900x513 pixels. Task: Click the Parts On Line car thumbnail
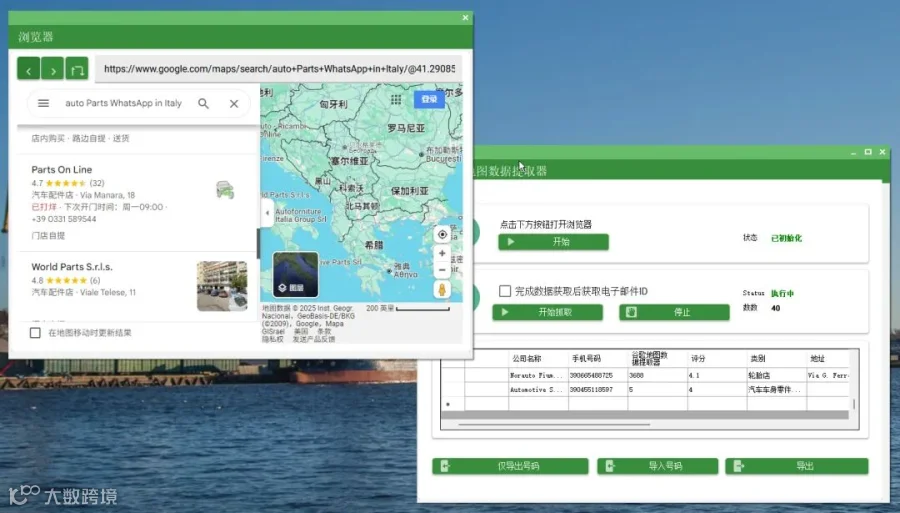click(x=225, y=189)
